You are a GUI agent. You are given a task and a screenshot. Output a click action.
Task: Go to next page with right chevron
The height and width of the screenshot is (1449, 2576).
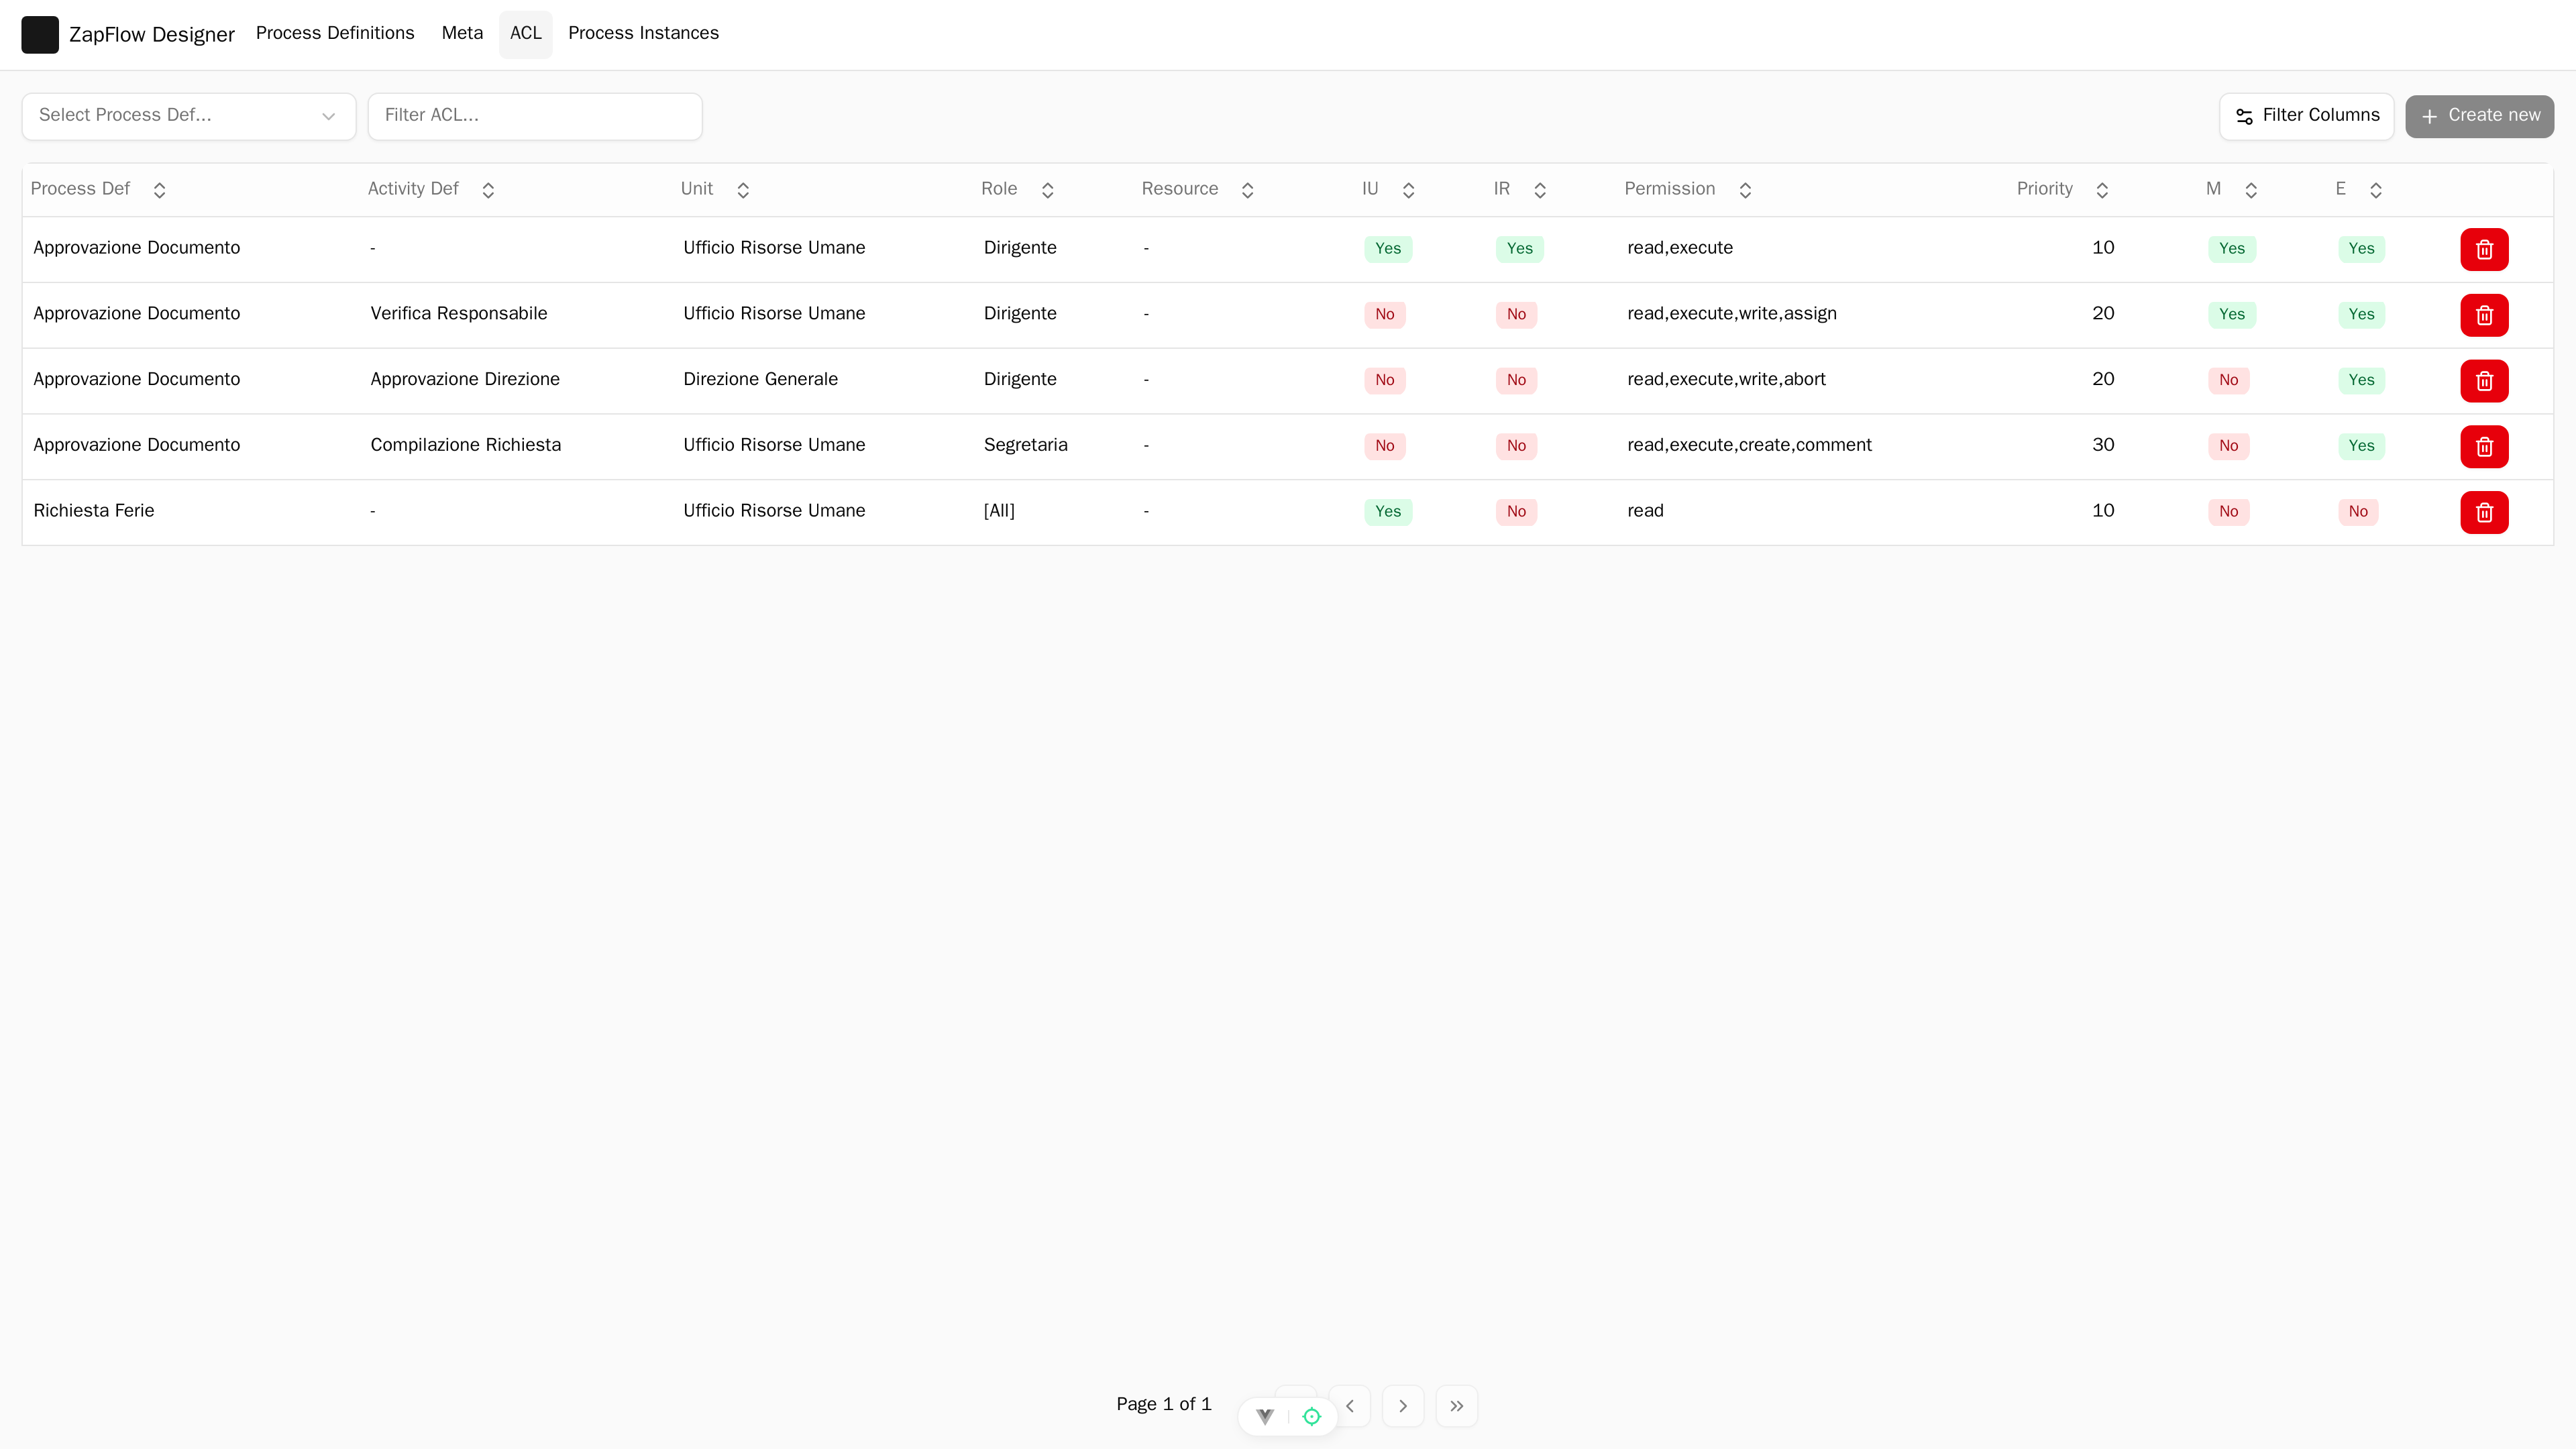(x=1403, y=1405)
